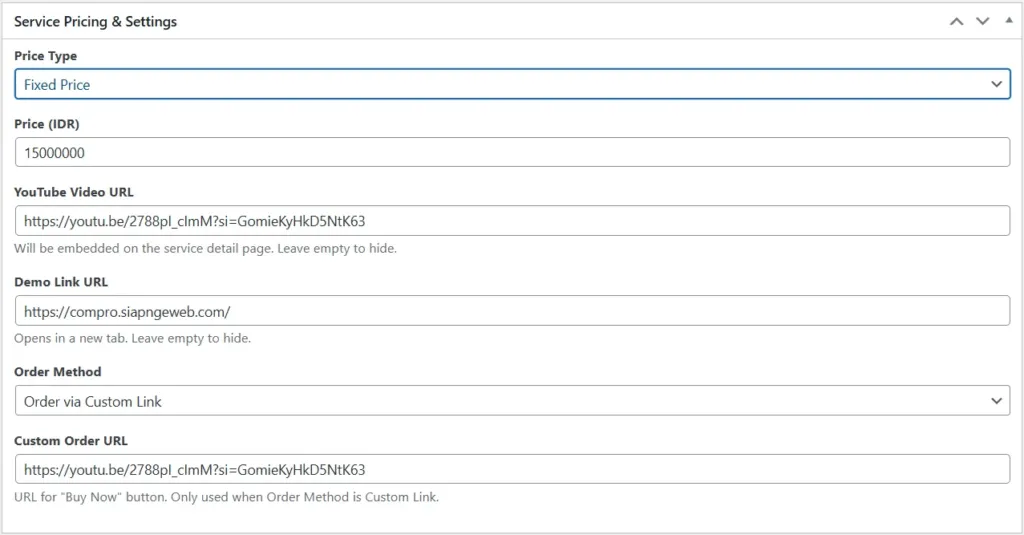Click the 'URL for Buy Now button' description
The image size is (1024, 535).
[x=226, y=497]
